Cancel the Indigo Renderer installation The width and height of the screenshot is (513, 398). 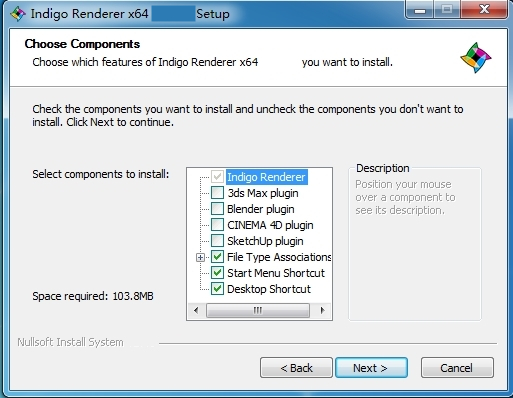pyautogui.click(x=457, y=368)
